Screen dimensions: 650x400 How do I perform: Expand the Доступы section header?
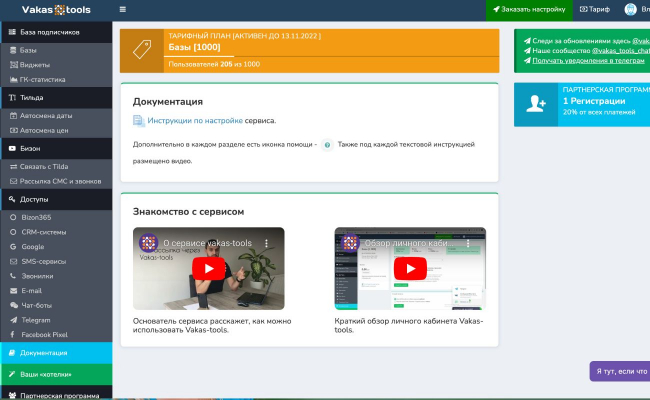[56, 199]
